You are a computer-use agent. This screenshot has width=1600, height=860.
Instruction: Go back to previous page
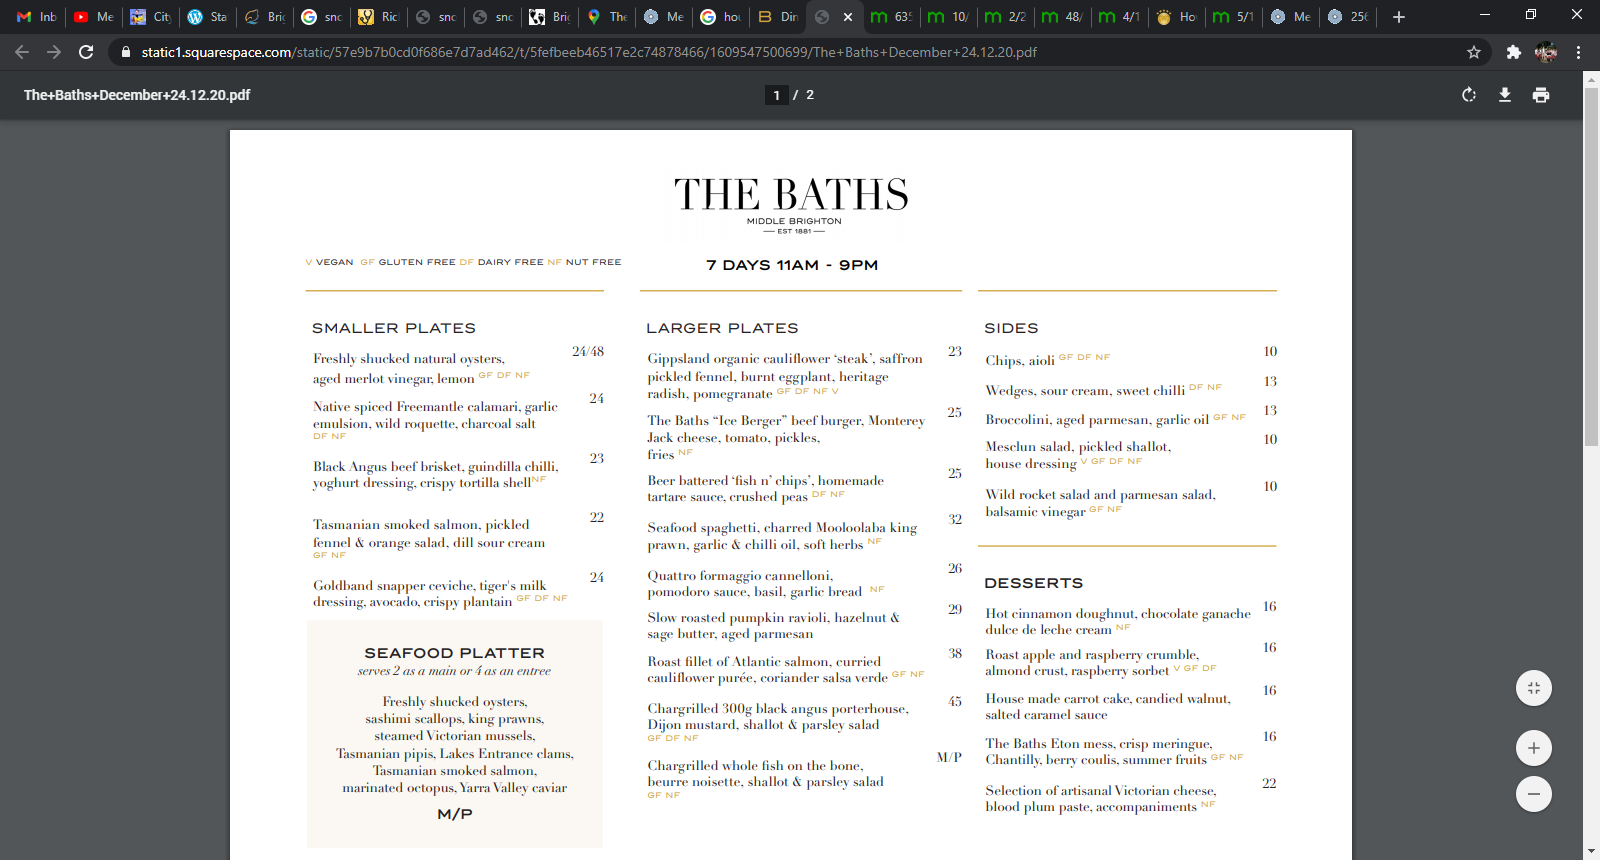pyautogui.click(x=22, y=52)
